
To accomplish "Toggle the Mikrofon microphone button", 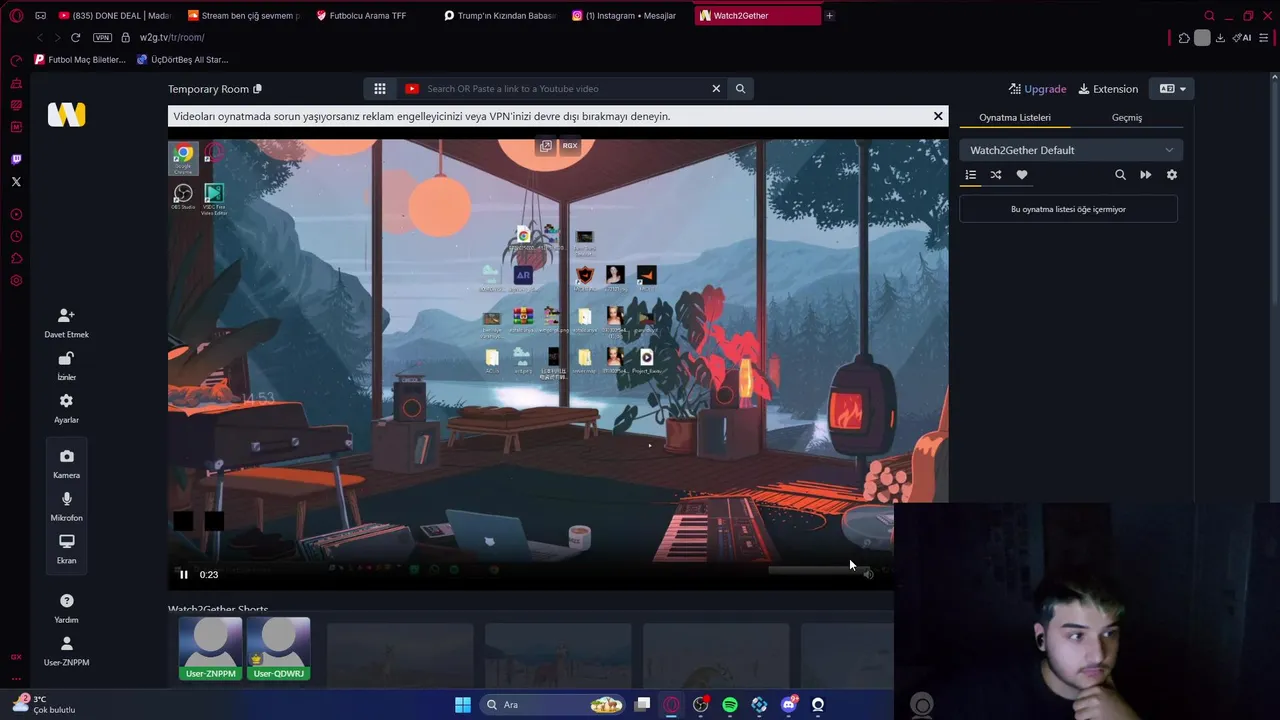I will click(66, 506).
